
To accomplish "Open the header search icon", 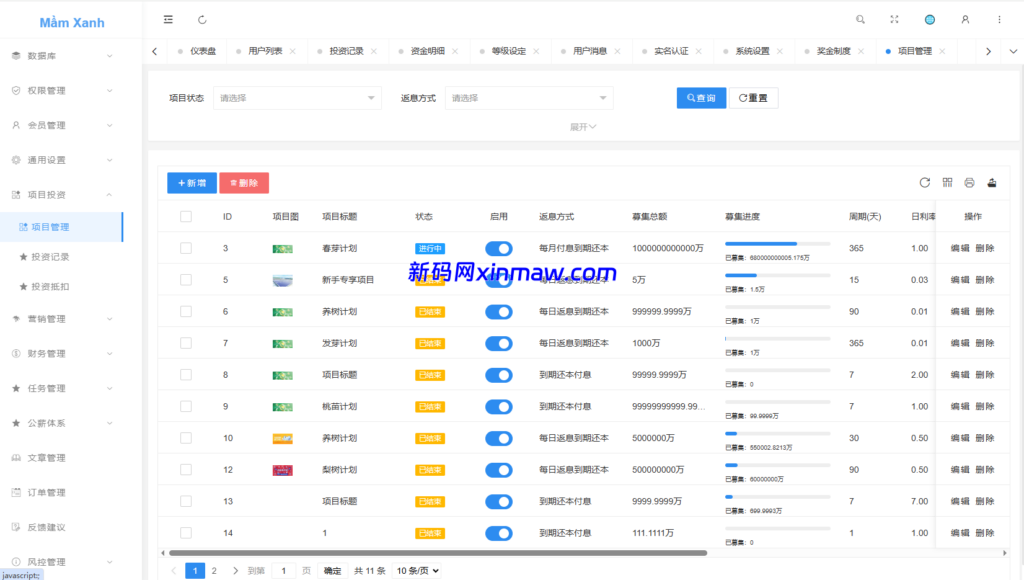I will pos(860,20).
